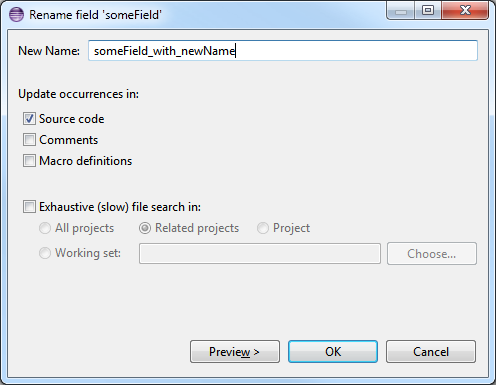Cancel the rename dialog

pyautogui.click(x=431, y=352)
